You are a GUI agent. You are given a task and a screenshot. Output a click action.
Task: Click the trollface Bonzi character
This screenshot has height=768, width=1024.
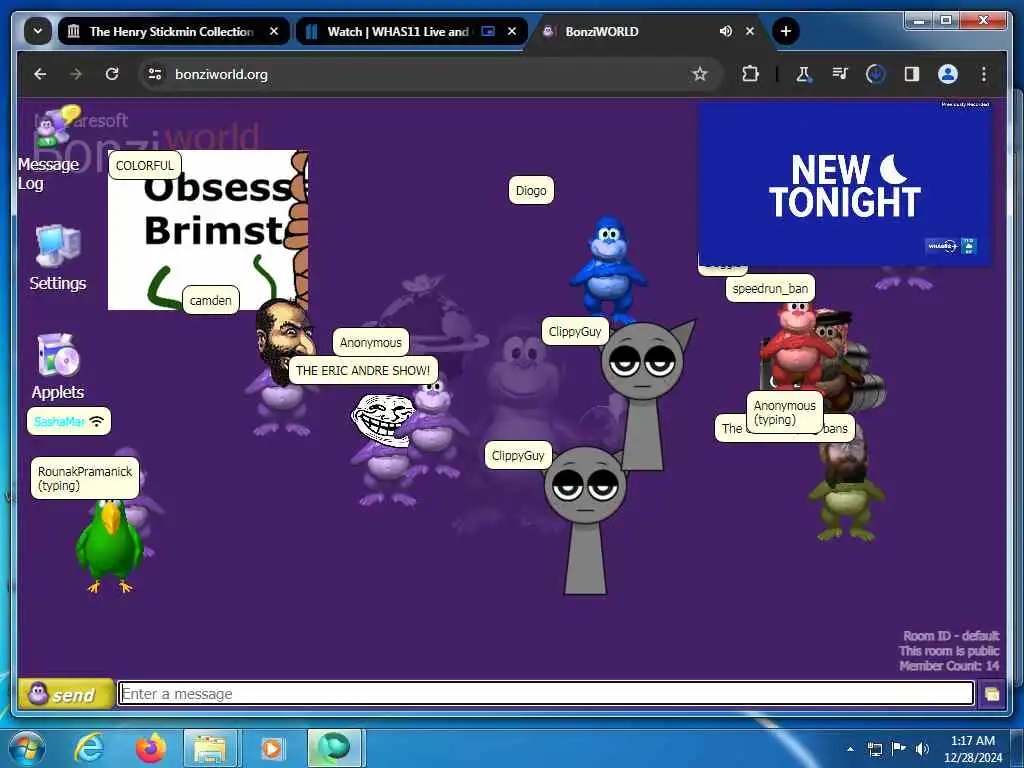click(385, 449)
